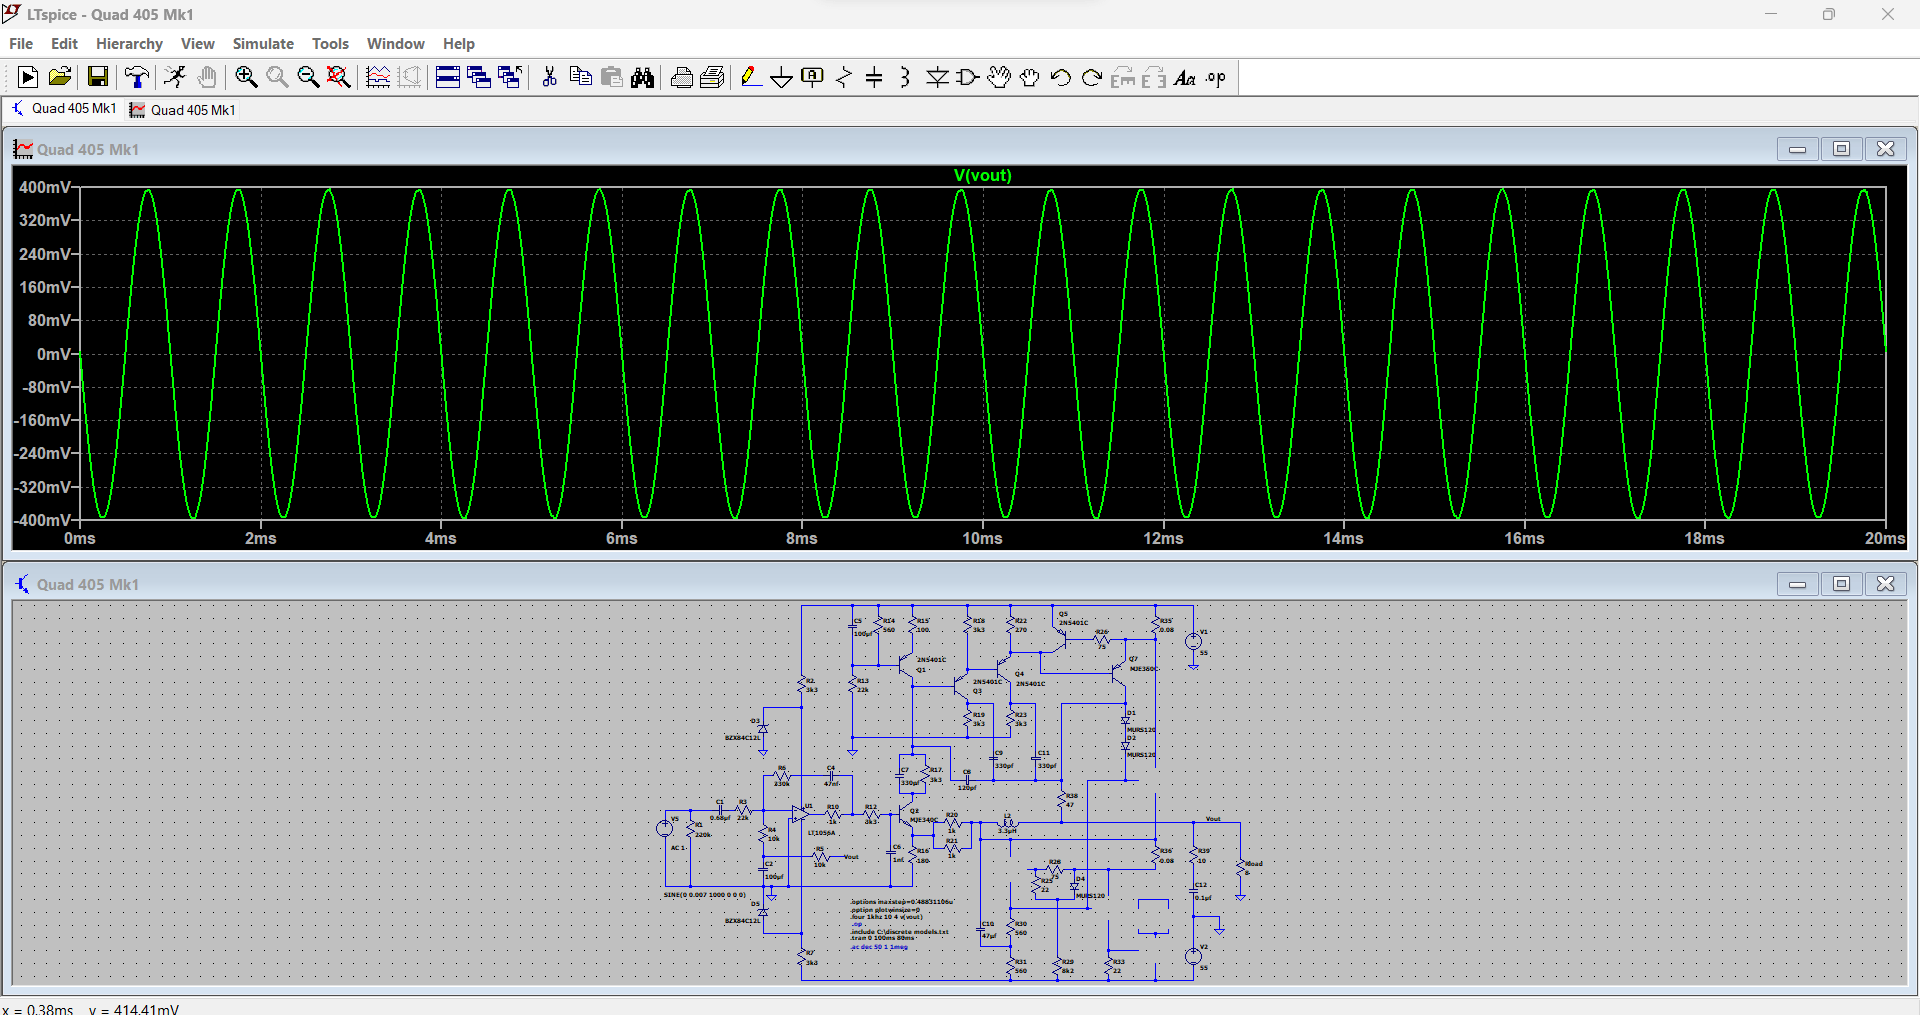
Task: Place a Resistor component
Action: tap(844, 77)
